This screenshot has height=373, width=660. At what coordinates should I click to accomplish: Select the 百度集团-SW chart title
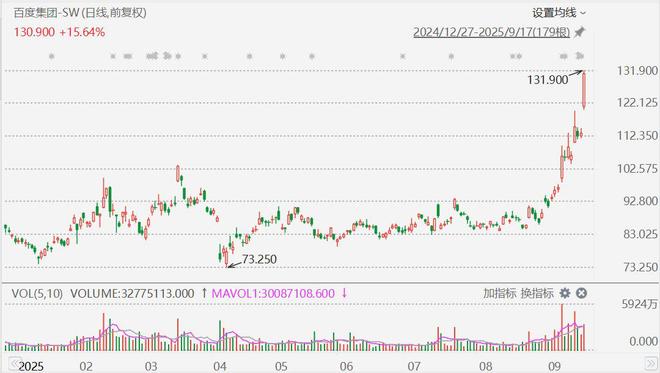pyautogui.click(x=46, y=13)
